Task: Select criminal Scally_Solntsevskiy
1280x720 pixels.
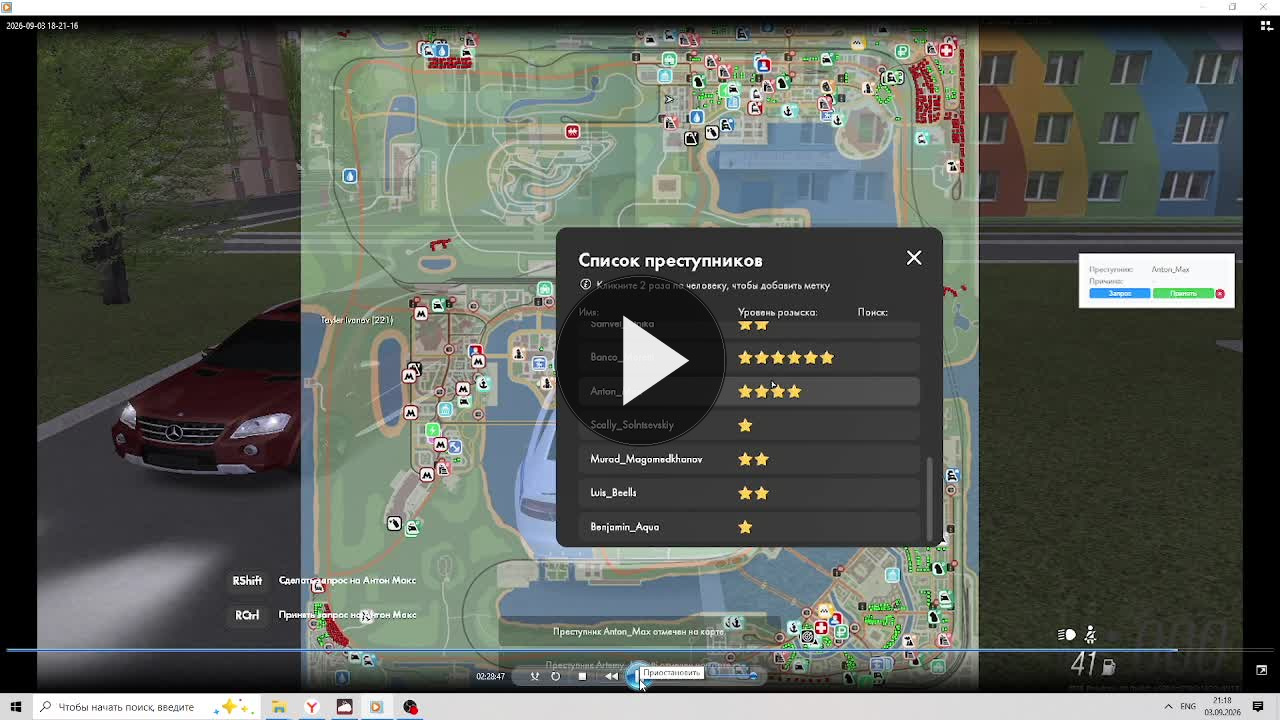Action: 750,425
